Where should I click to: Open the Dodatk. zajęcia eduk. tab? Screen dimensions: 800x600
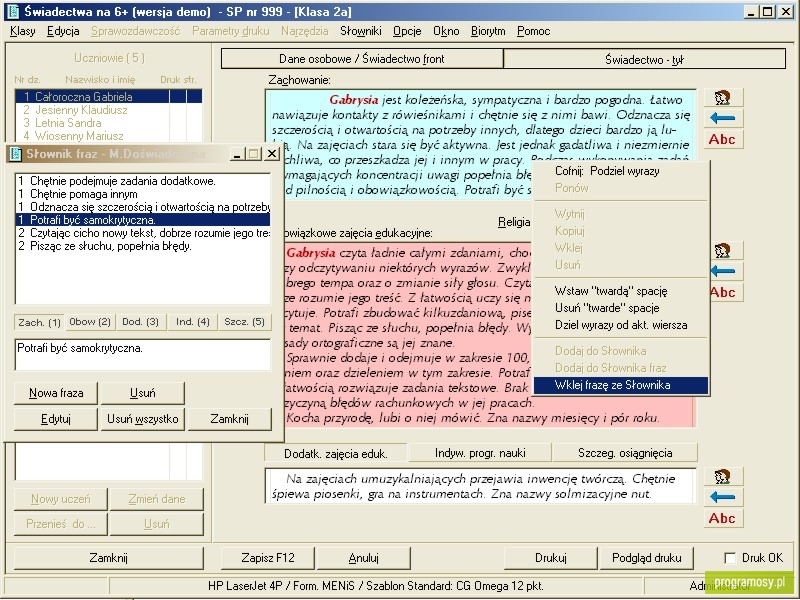tap(336, 454)
